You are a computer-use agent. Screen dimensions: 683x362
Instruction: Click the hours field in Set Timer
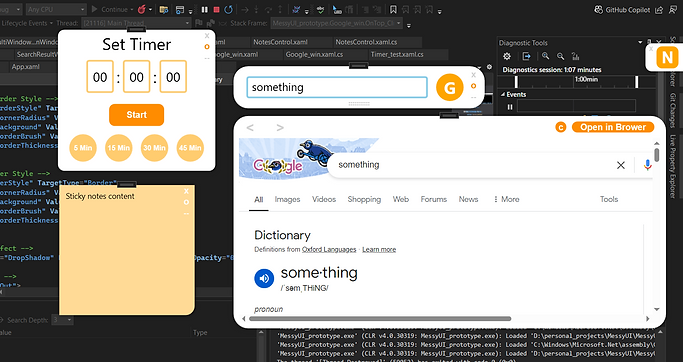(x=100, y=77)
